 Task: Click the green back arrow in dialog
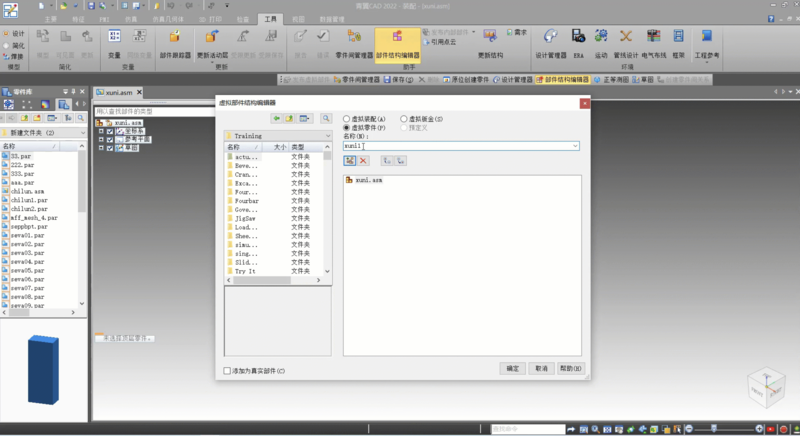click(276, 118)
